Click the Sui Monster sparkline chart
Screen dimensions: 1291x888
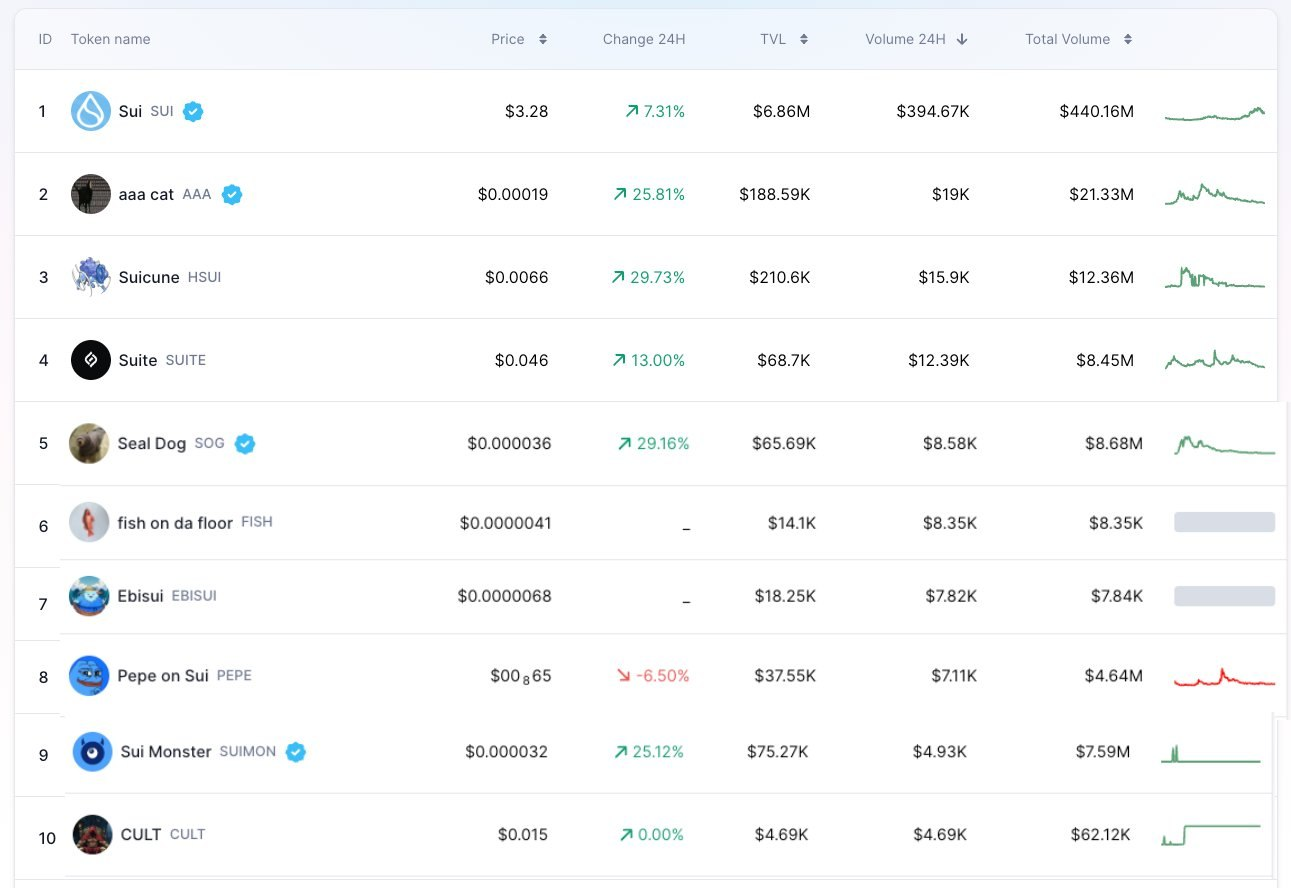point(1211,753)
